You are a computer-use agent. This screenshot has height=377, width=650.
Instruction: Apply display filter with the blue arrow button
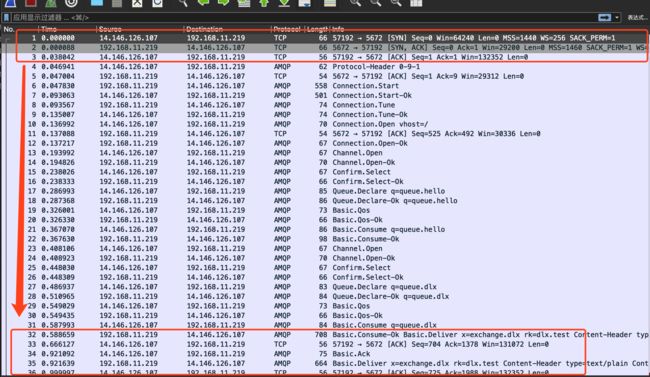point(604,17)
